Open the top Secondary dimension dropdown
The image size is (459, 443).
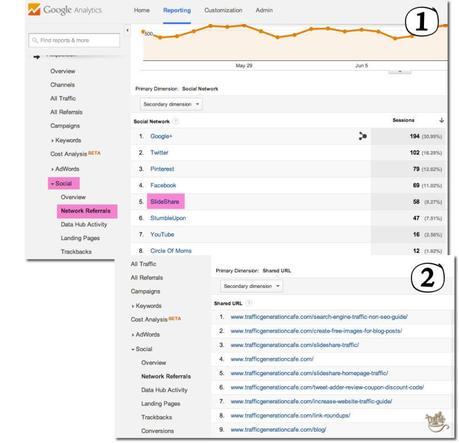click(x=171, y=104)
